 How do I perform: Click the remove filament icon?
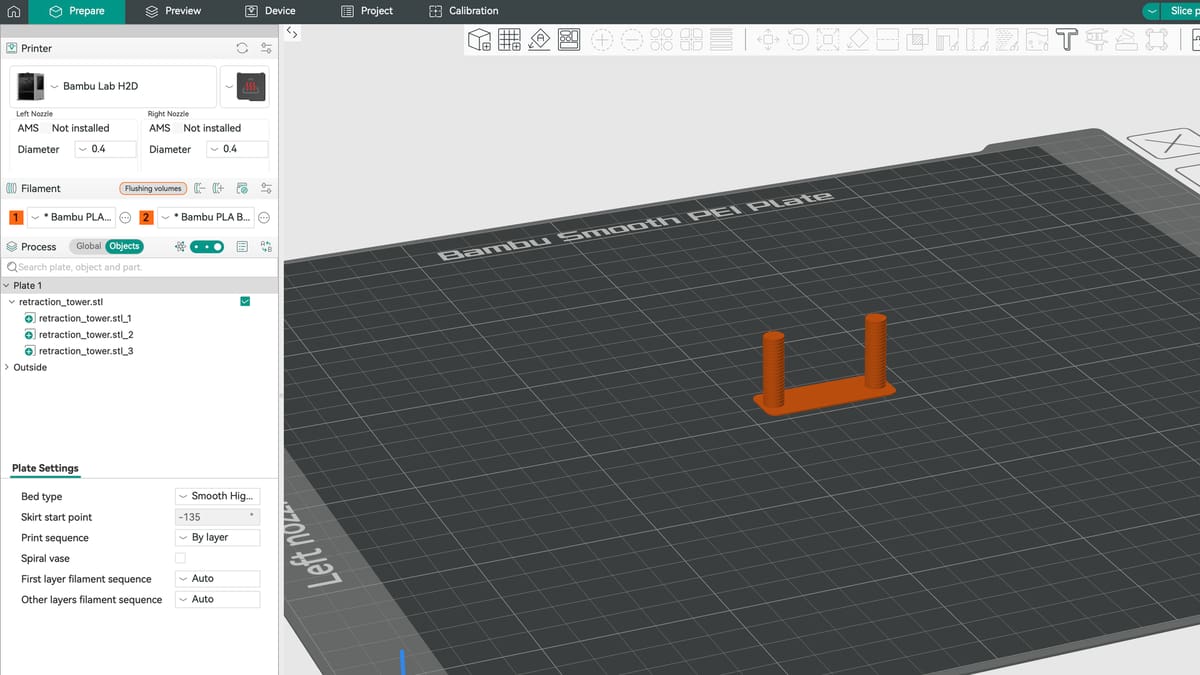199,188
